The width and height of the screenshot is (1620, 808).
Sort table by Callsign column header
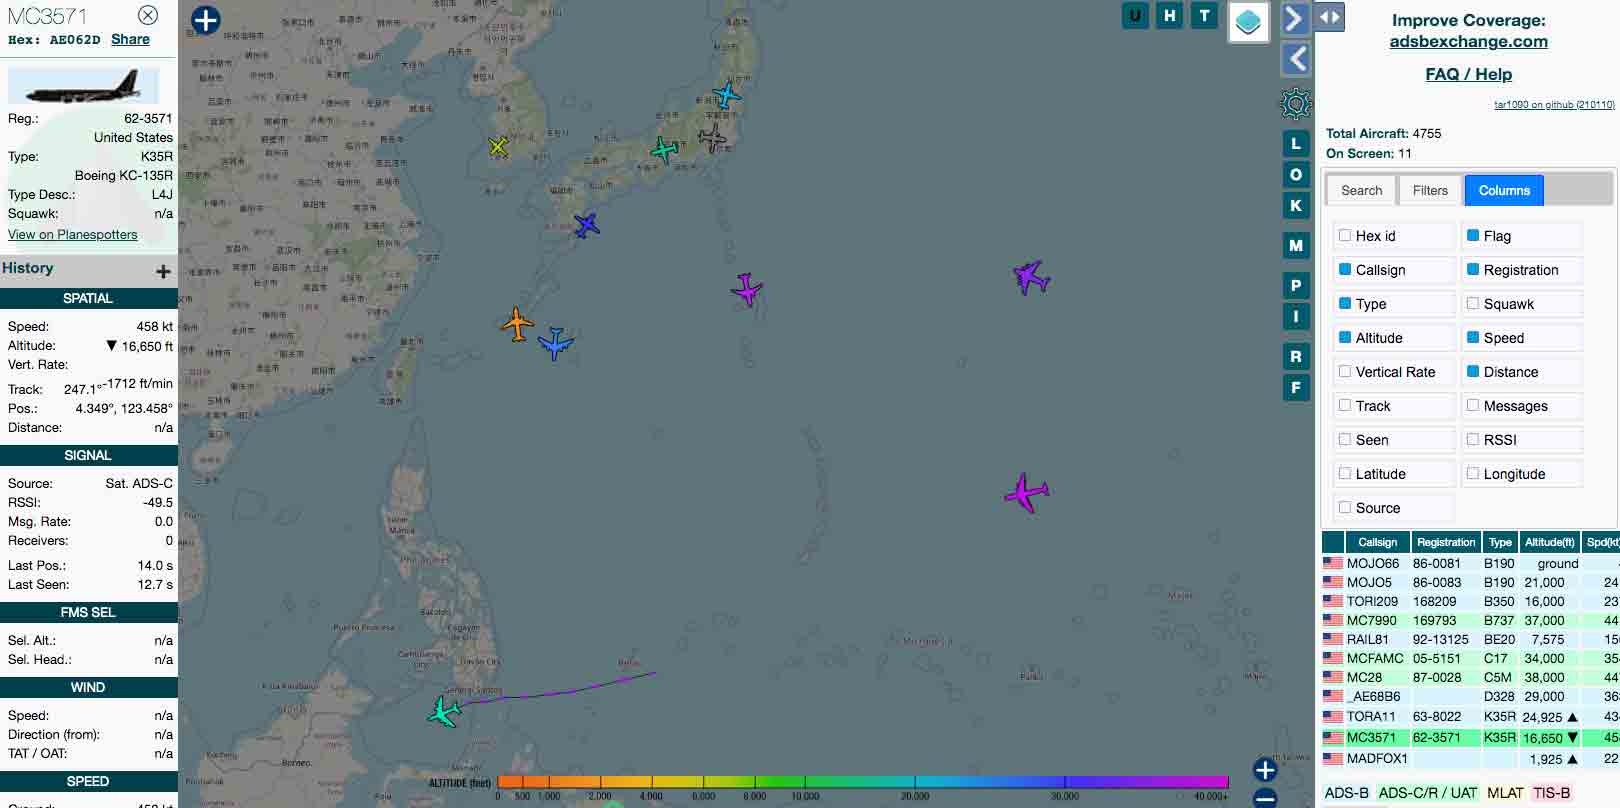pyautogui.click(x=1377, y=542)
